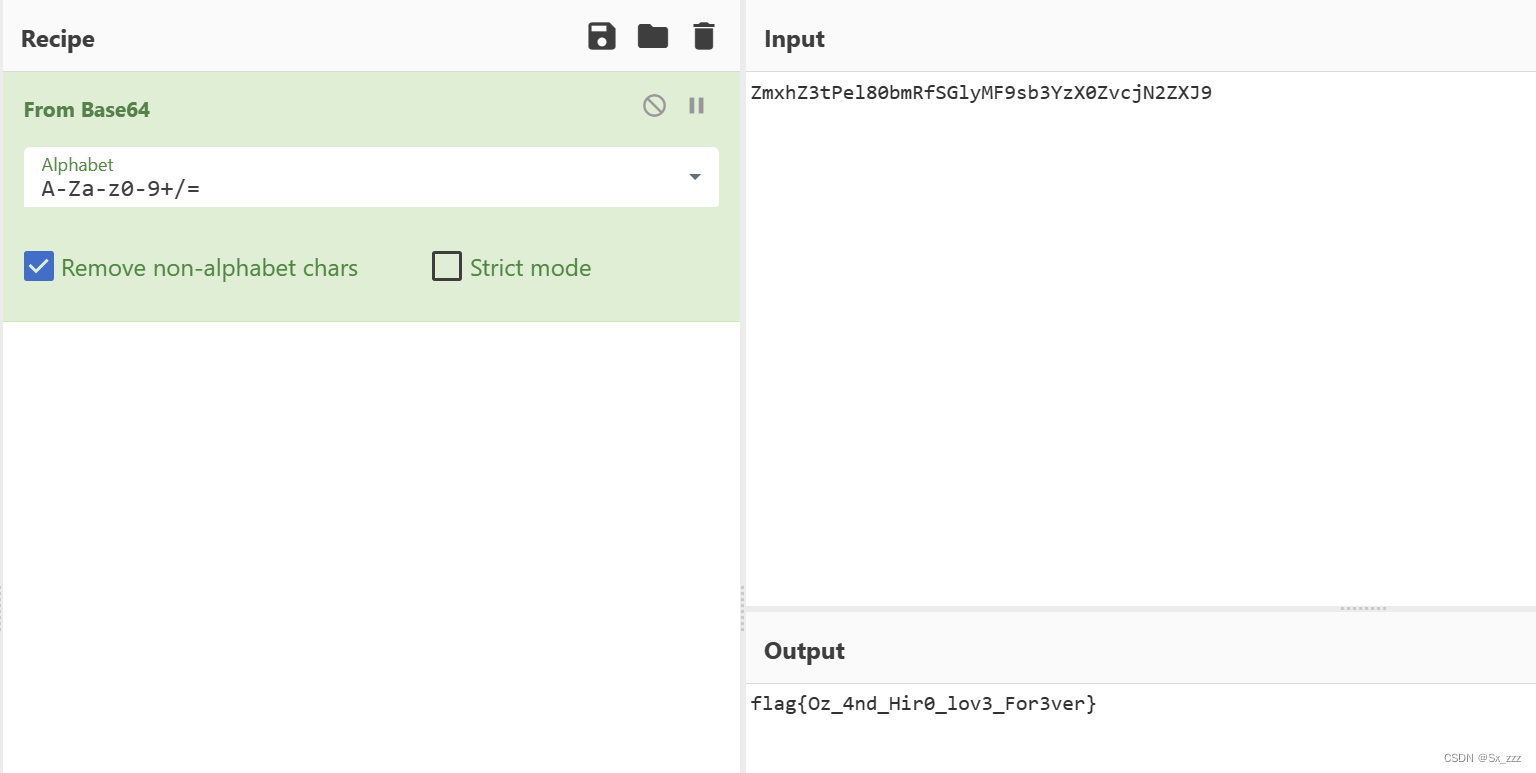Click the decoded flag output text

tap(923, 704)
